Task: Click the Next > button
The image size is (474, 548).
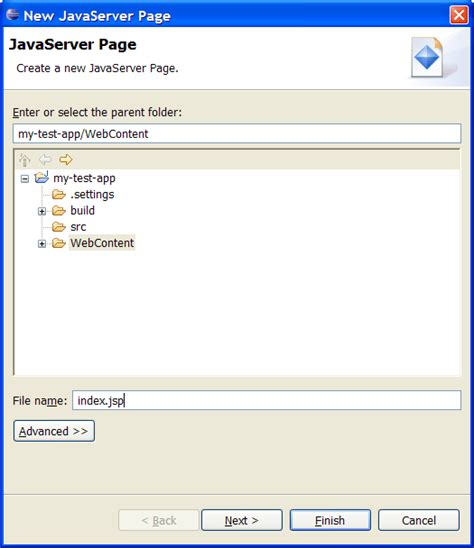Action: point(242,520)
